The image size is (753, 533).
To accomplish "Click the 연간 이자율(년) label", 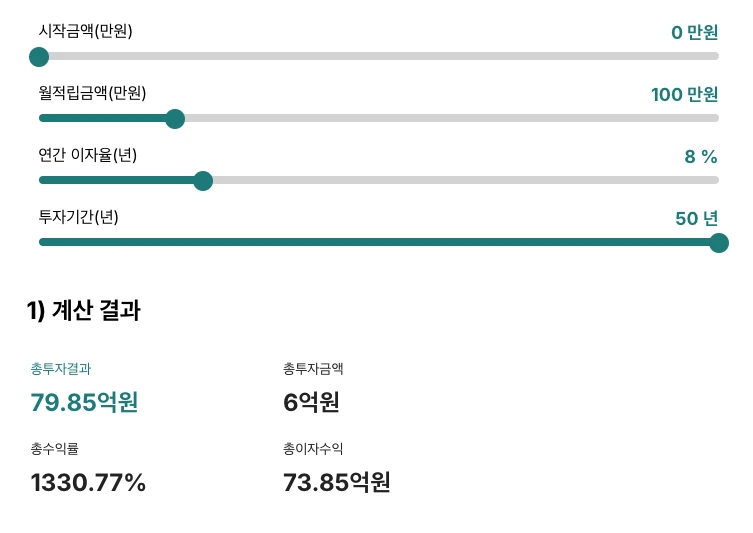I will coord(88,155).
